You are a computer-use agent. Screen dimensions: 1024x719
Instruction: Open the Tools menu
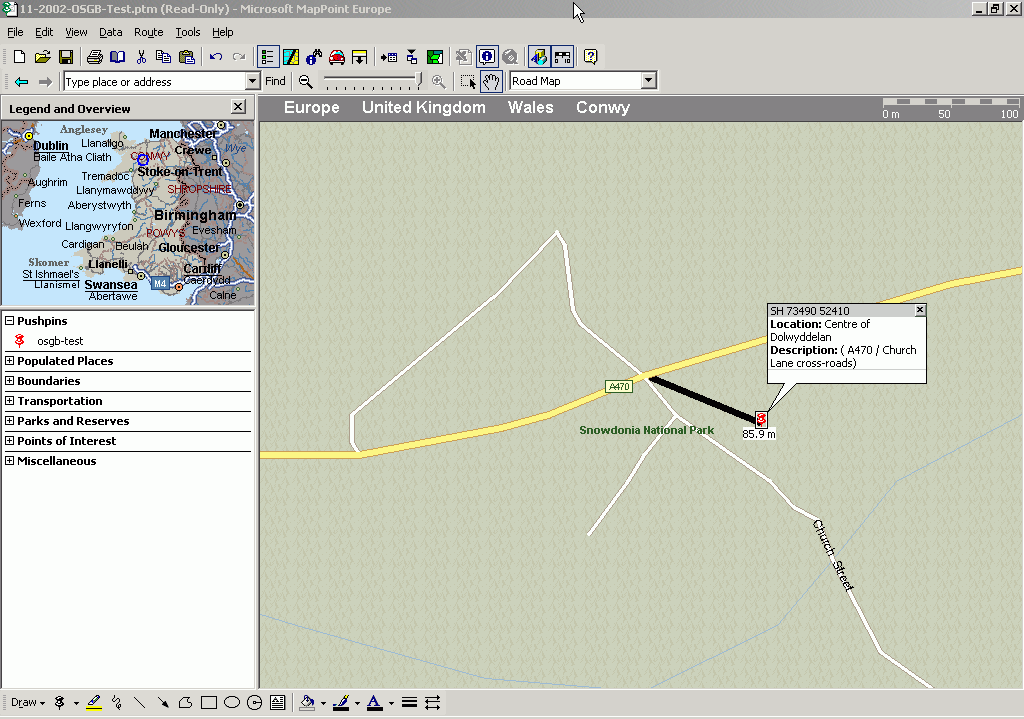point(188,32)
